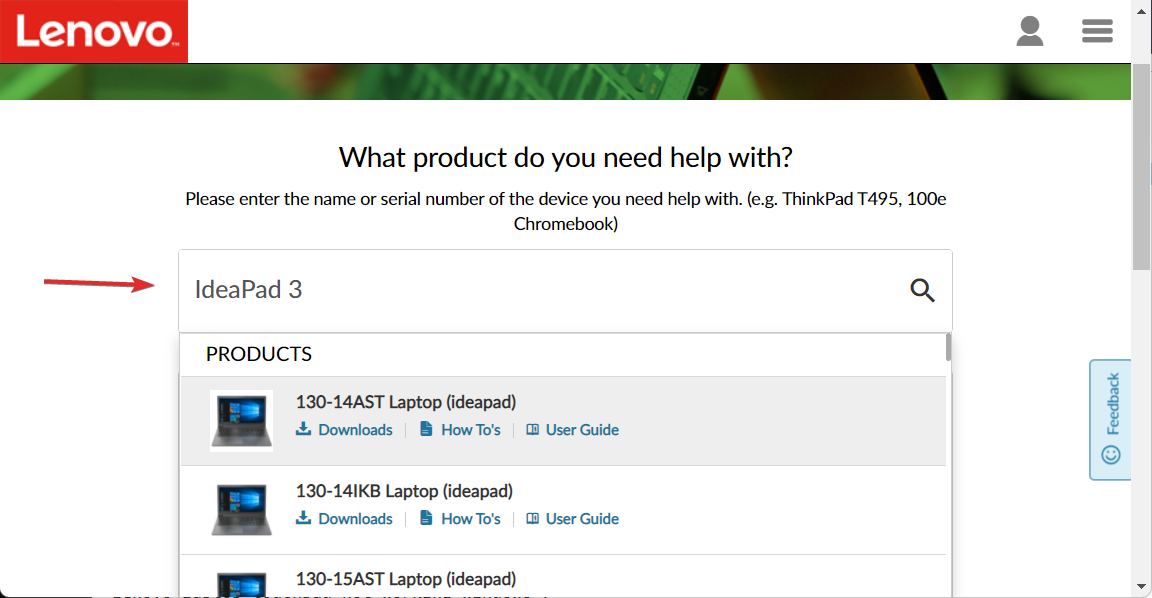The image size is (1152, 598).
Task: Click the products dropdown list scrollbar
Action: (x=948, y=347)
